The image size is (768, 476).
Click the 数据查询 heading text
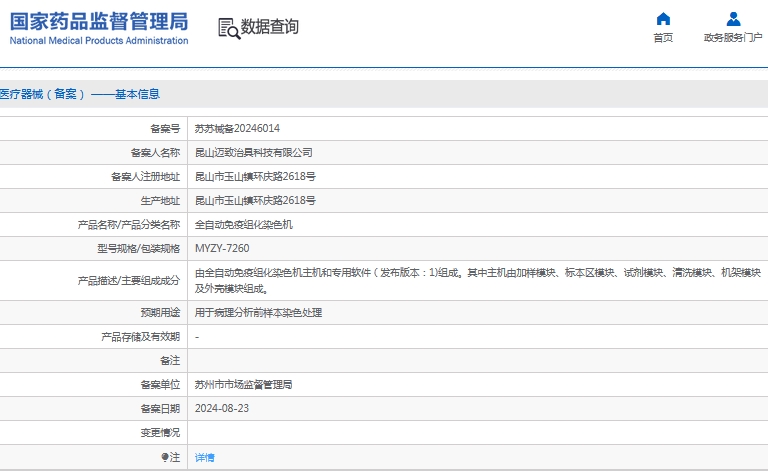point(269,27)
